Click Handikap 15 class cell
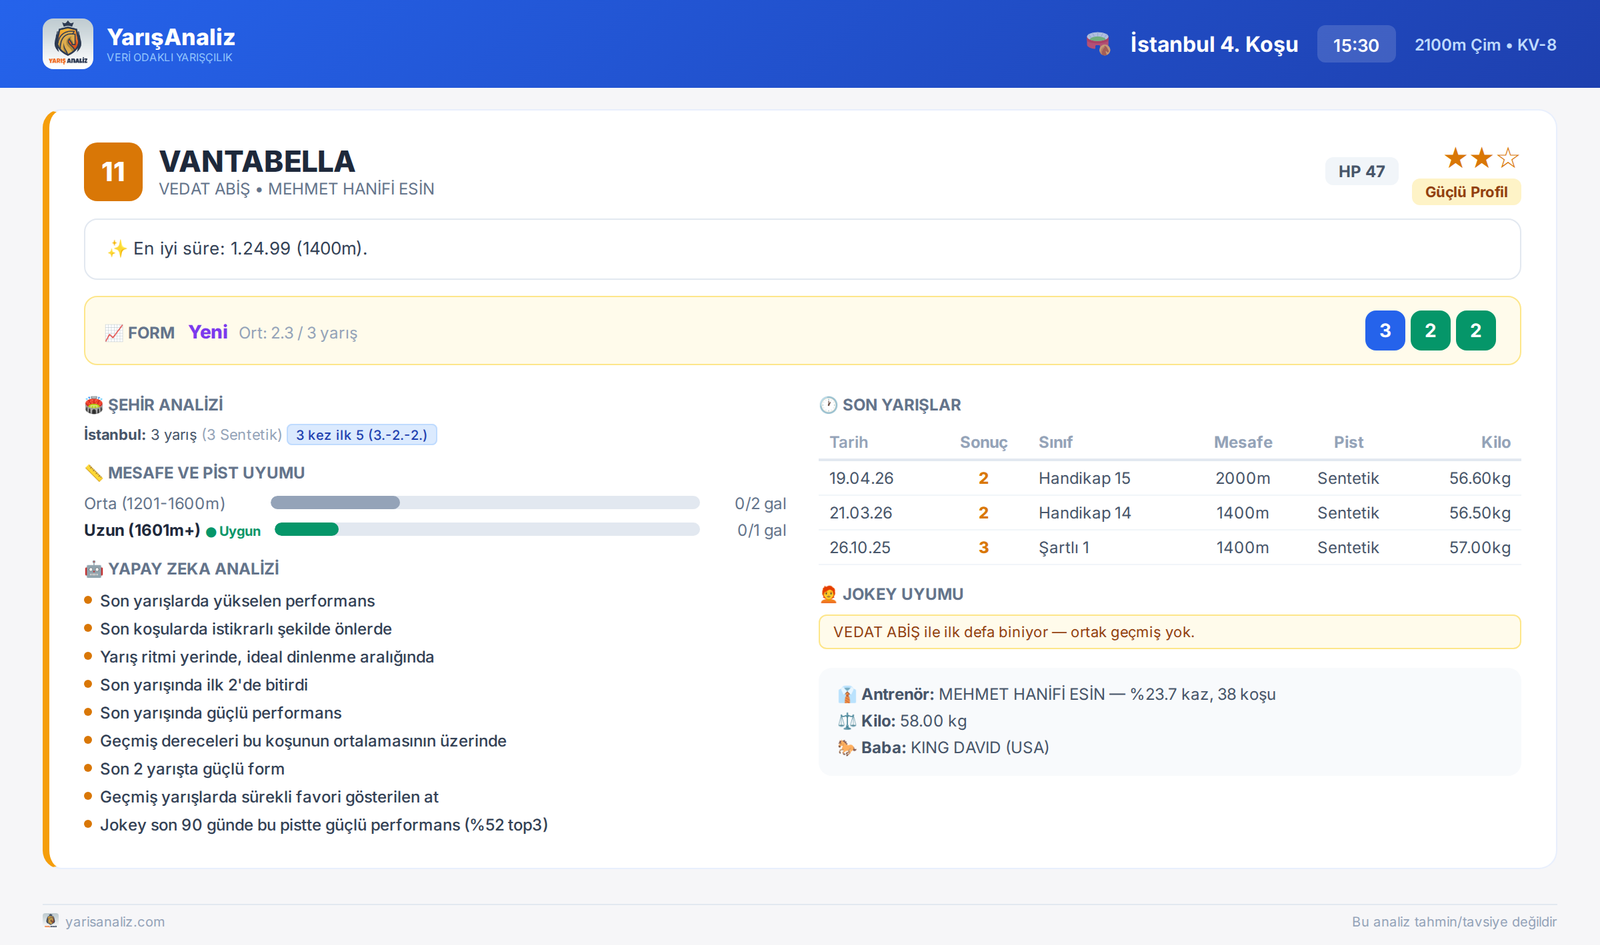The height and width of the screenshot is (945, 1600). click(1084, 478)
